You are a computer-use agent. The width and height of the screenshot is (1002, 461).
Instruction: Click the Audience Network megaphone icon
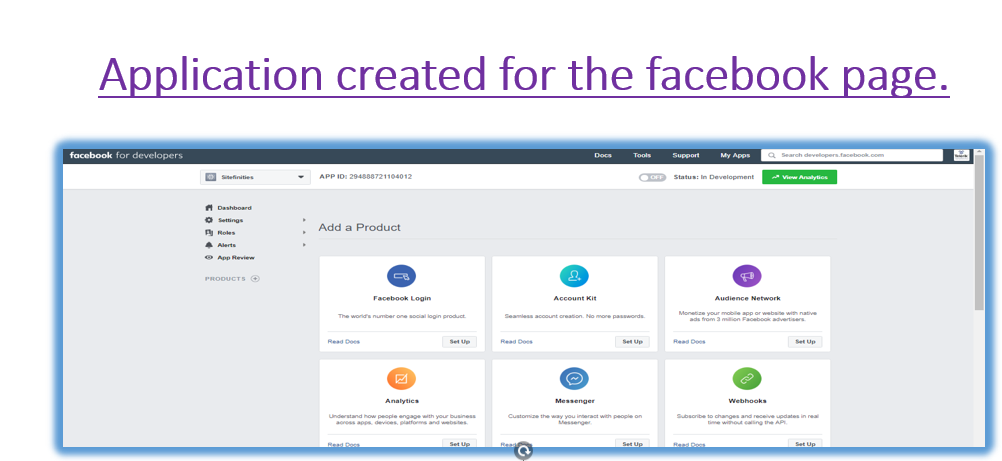[x=746, y=276]
